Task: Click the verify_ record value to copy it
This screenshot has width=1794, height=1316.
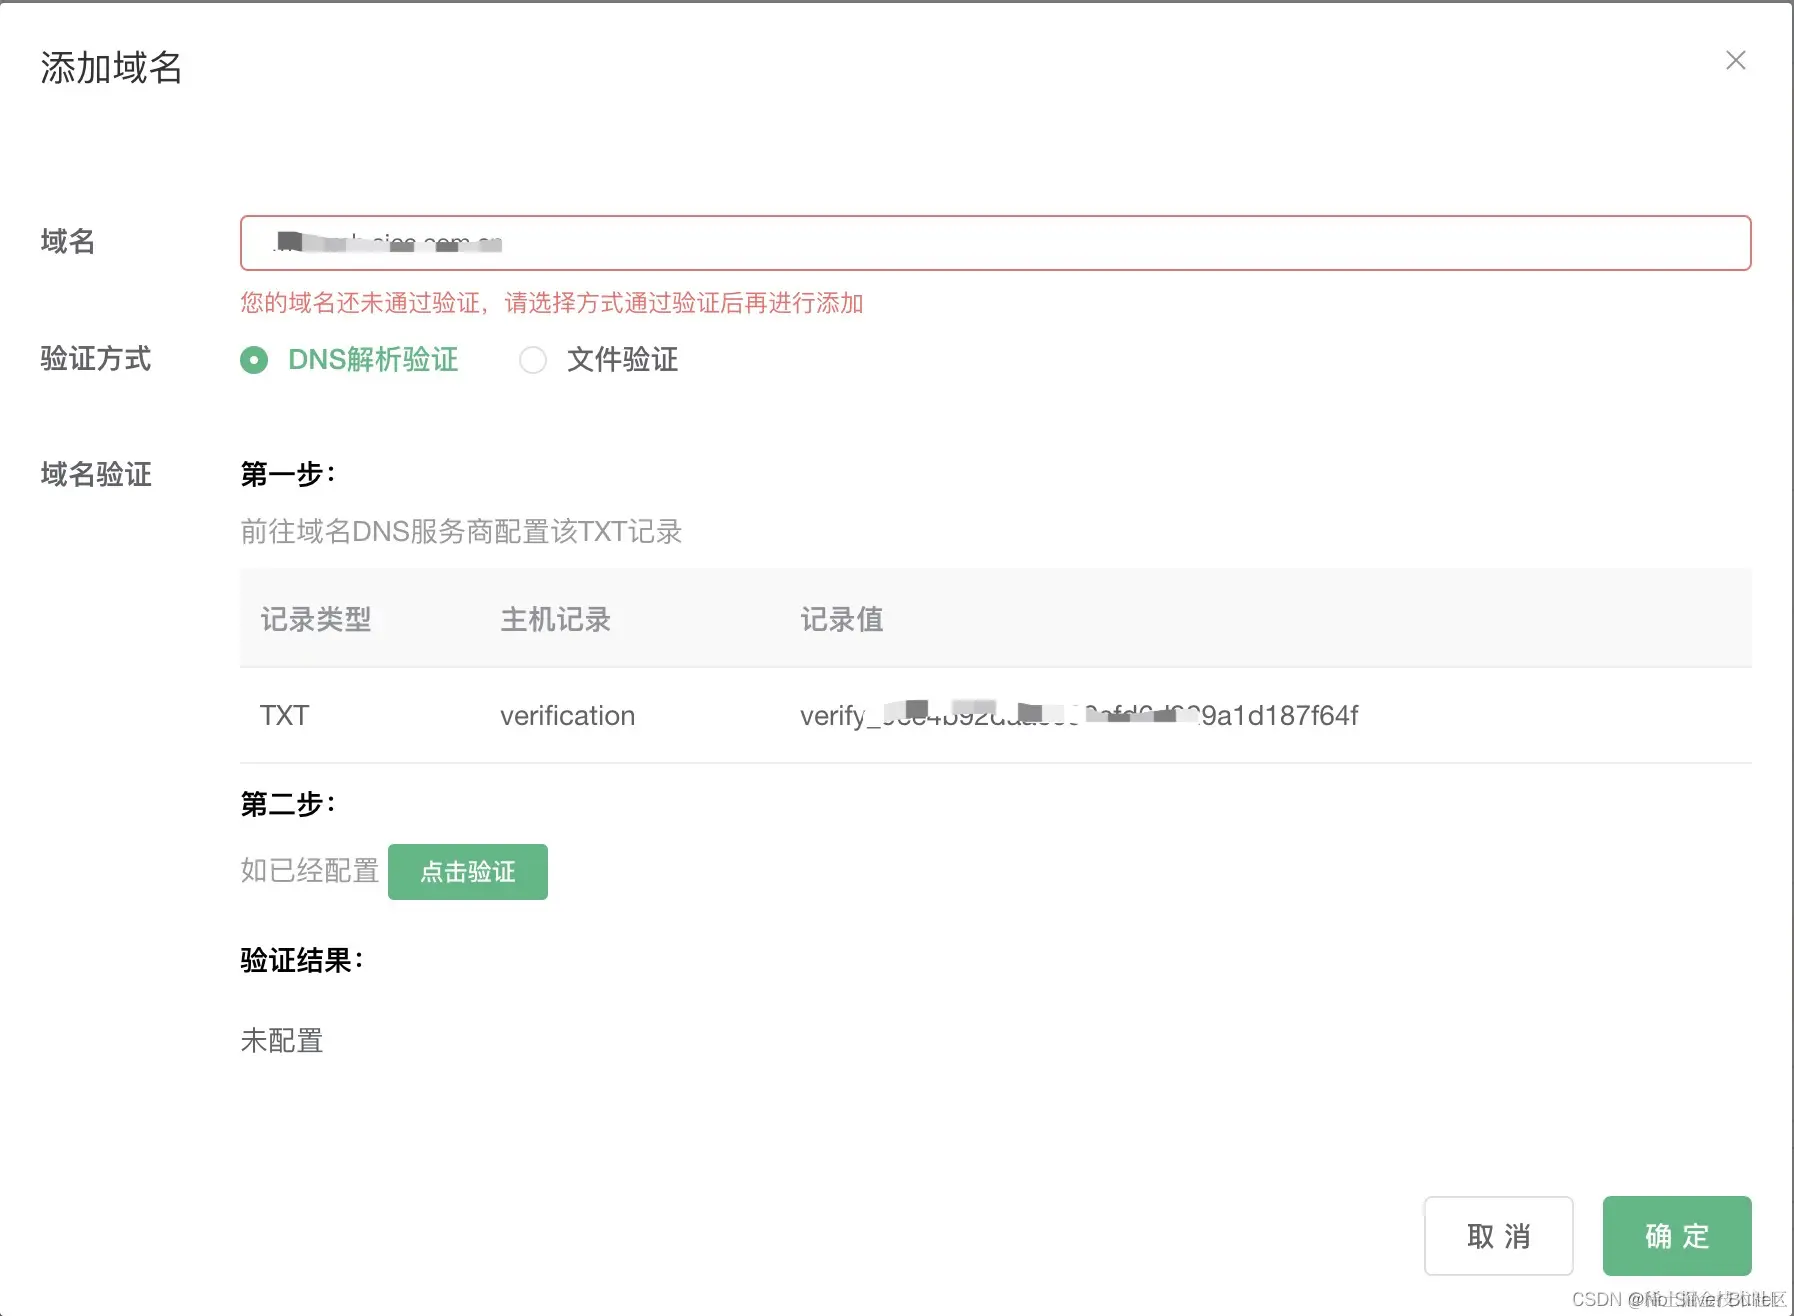Action: 1078,715
